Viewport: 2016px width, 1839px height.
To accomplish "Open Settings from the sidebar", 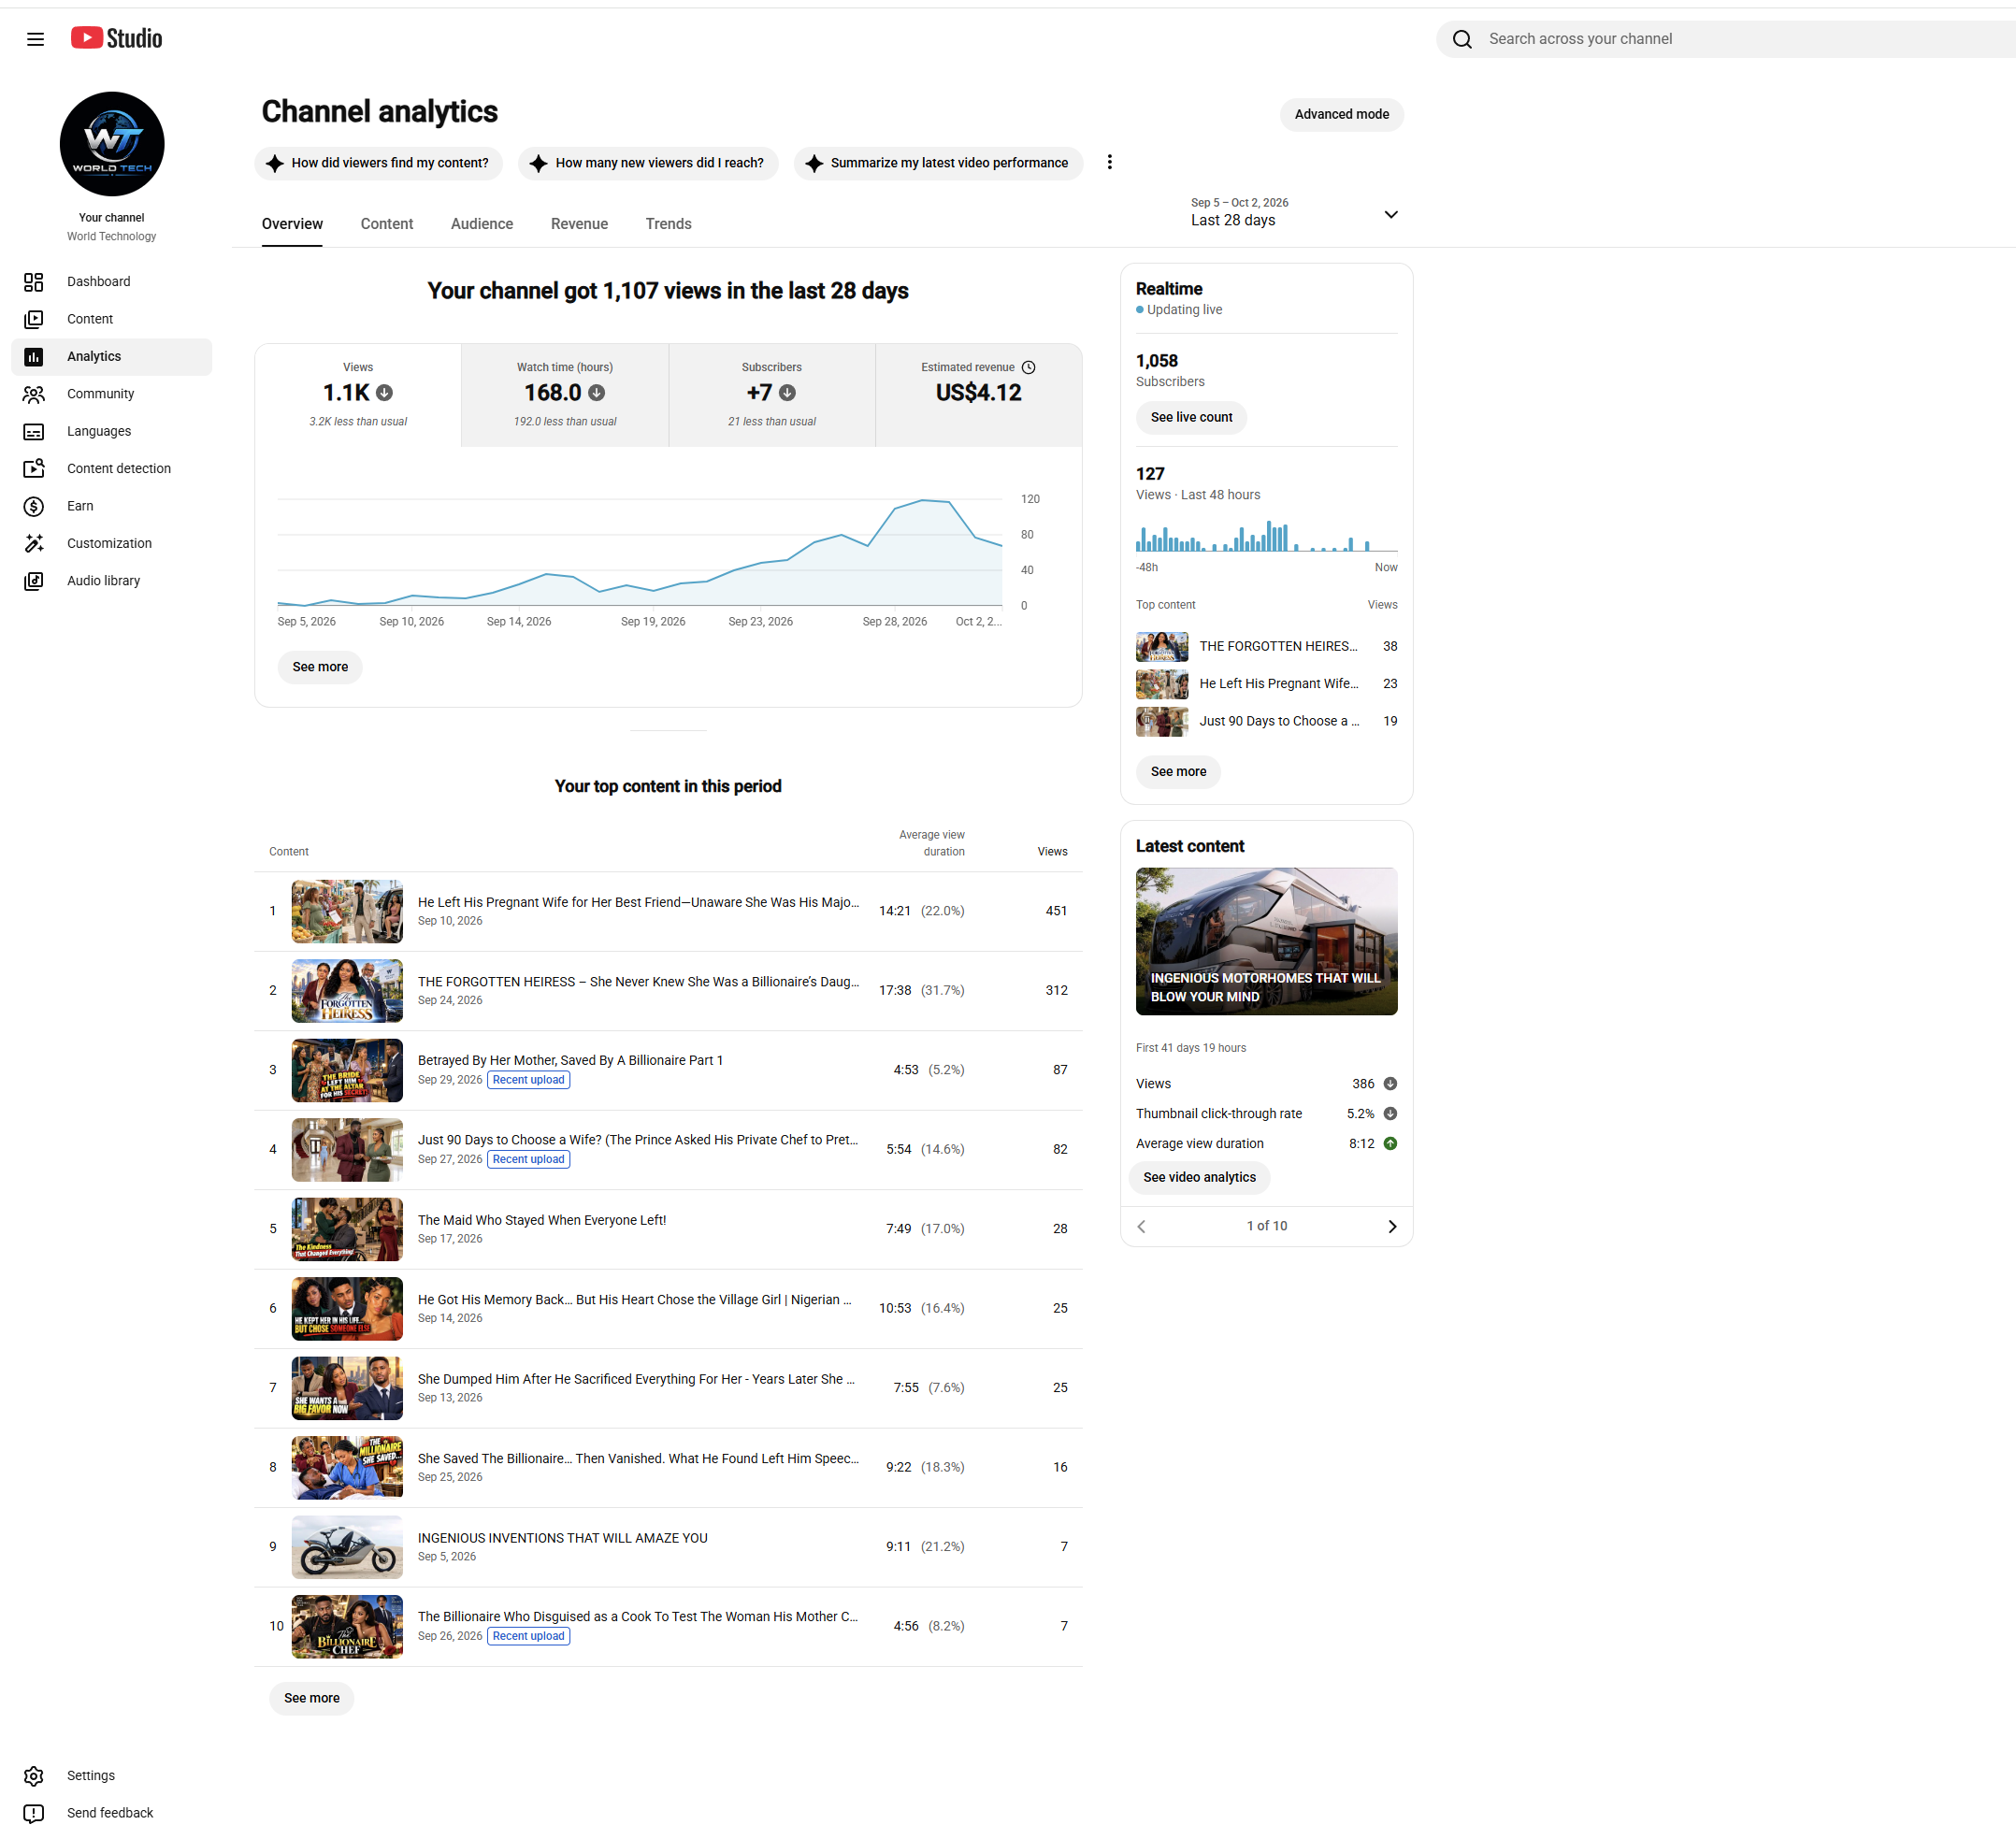I will tap(111, 1776).
